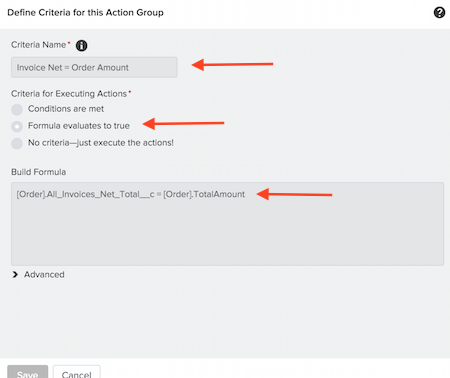
Task: Click the Save button
Action: tap(28, 373)
